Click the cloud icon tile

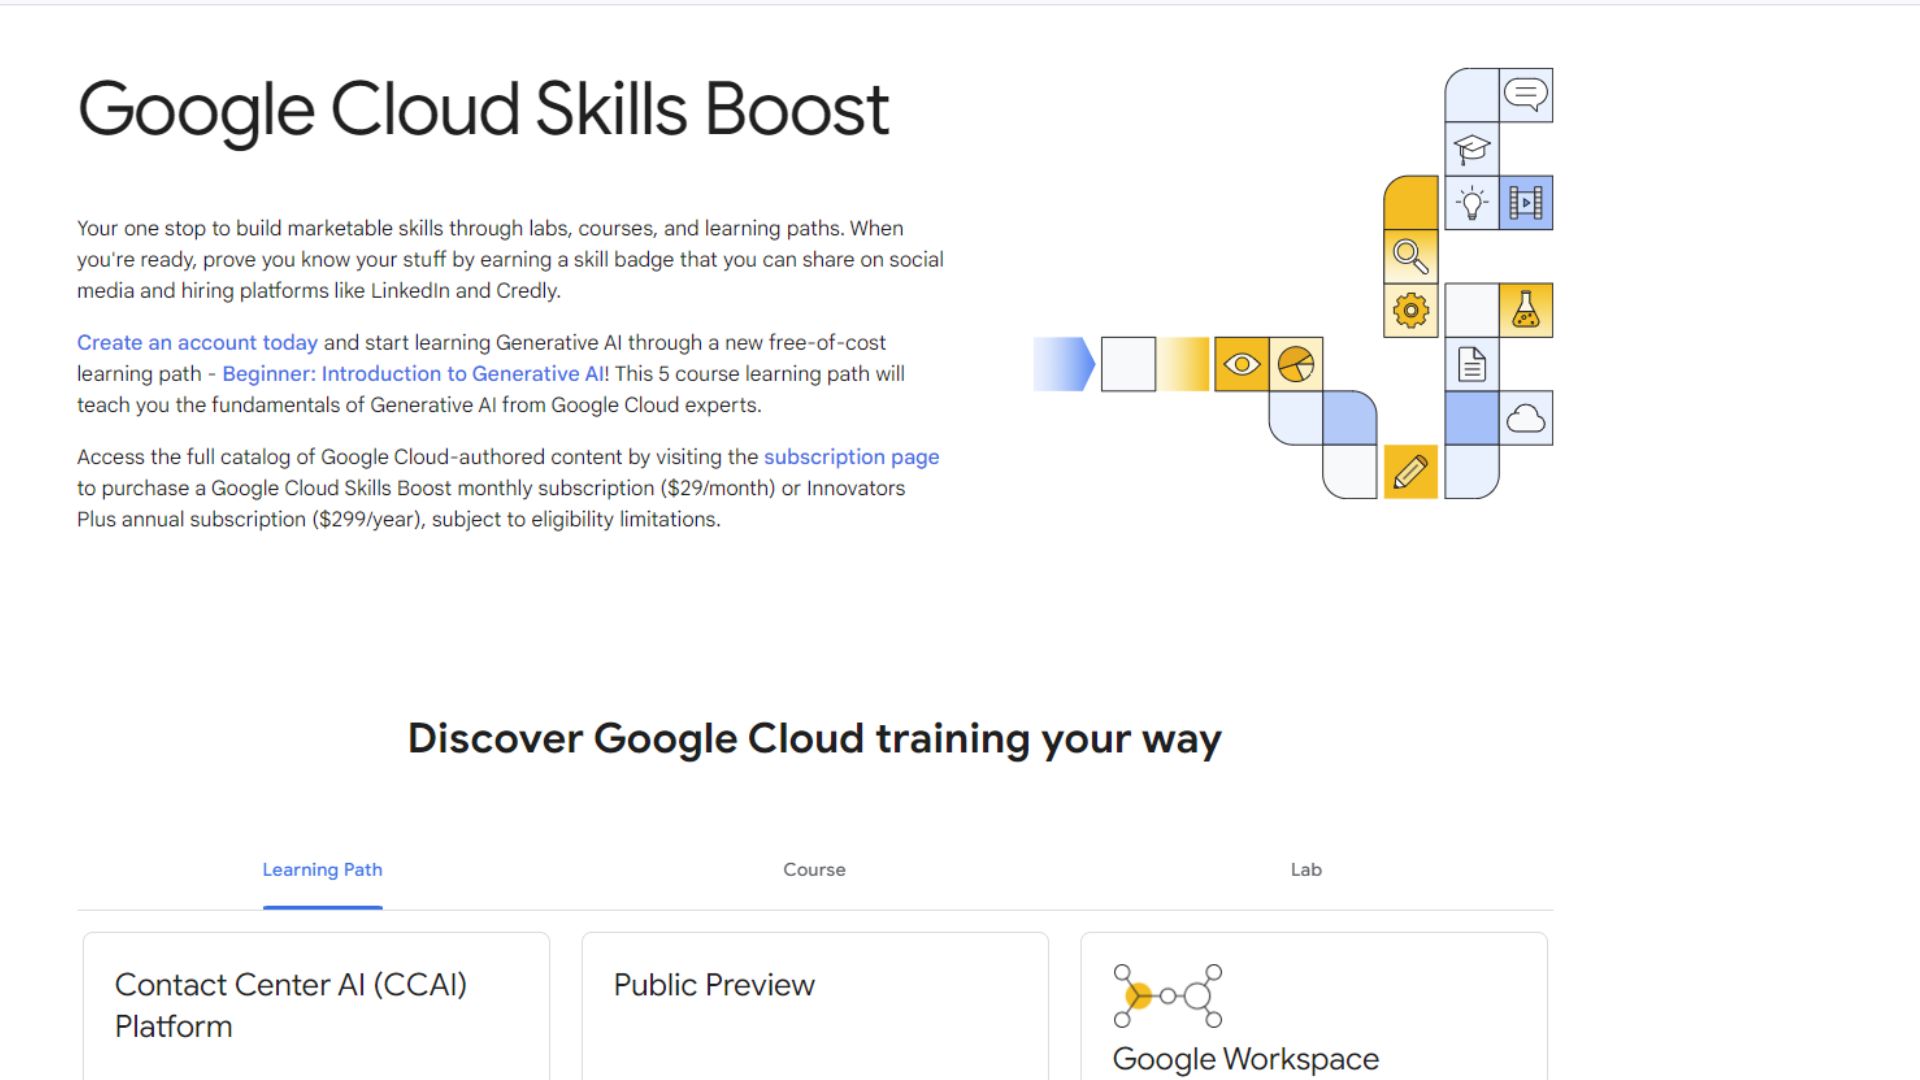(1526, 418)
